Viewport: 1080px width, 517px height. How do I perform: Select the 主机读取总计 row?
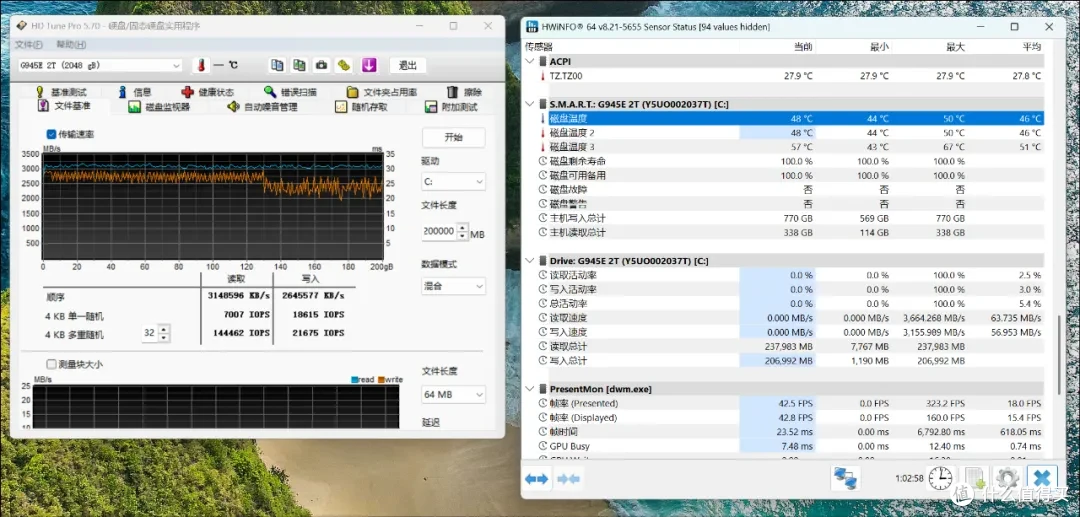click(791, 233)
